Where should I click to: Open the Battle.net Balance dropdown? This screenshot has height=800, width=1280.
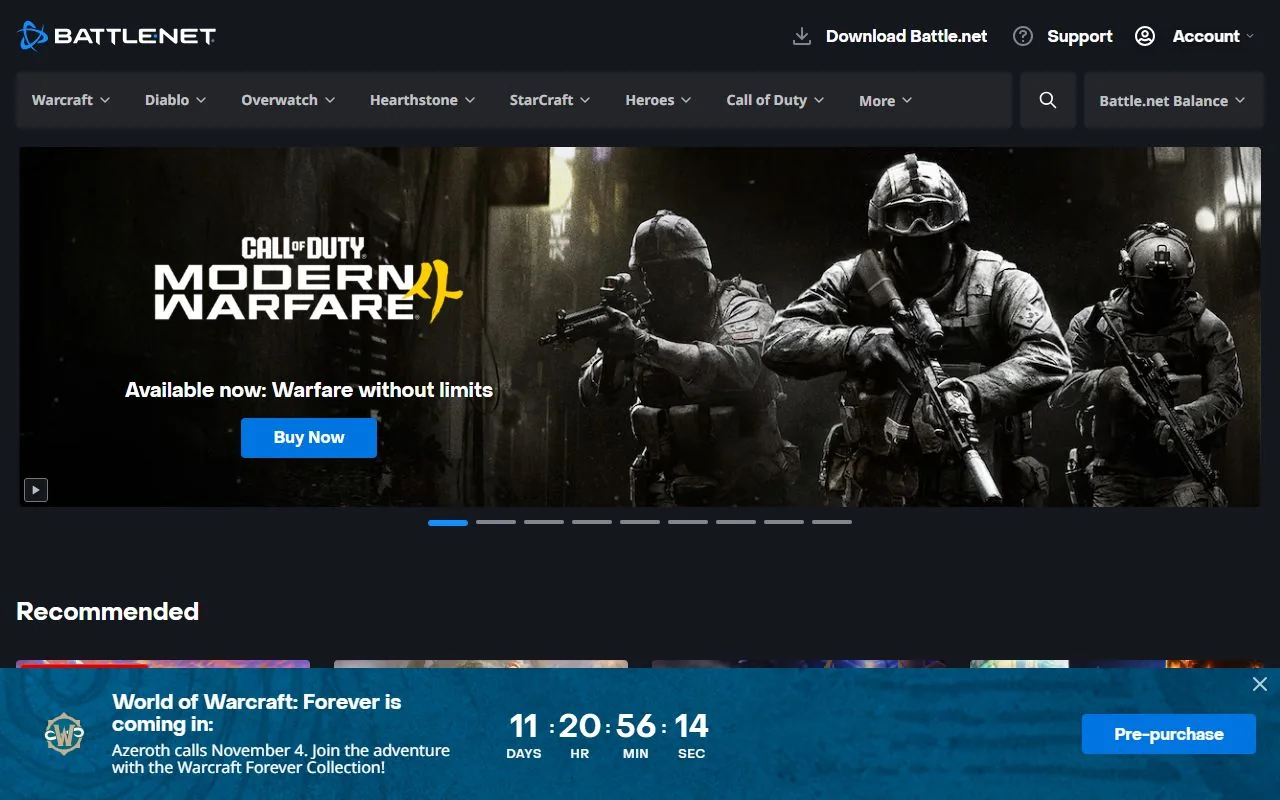point(1172,100)
